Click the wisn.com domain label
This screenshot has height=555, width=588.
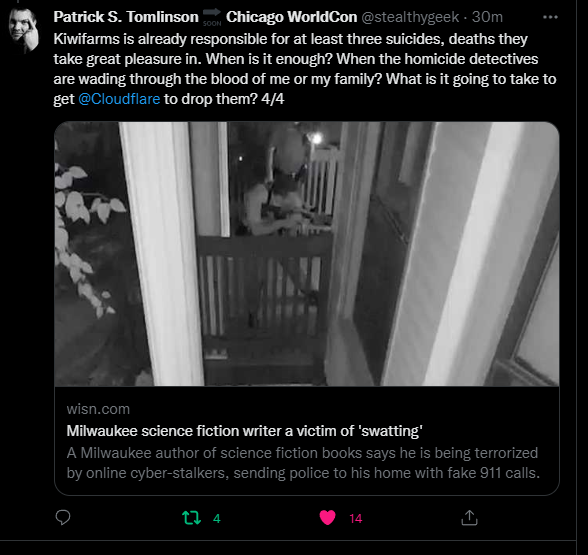(98, 409)
